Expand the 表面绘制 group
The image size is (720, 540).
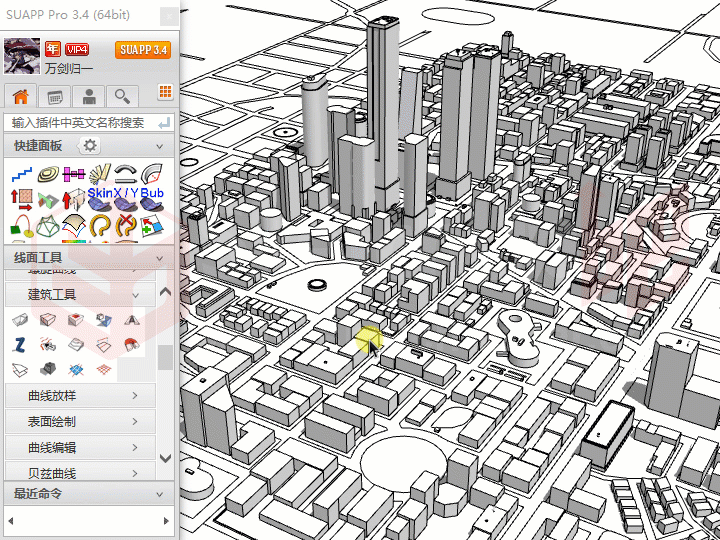135,422
